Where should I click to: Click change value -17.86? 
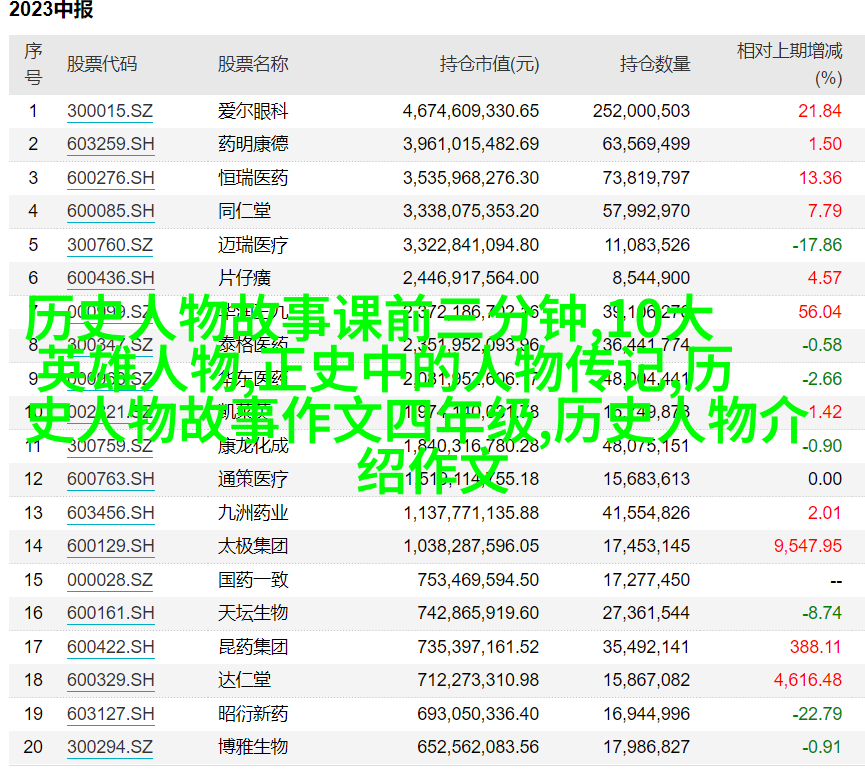[x=817, y=245]
